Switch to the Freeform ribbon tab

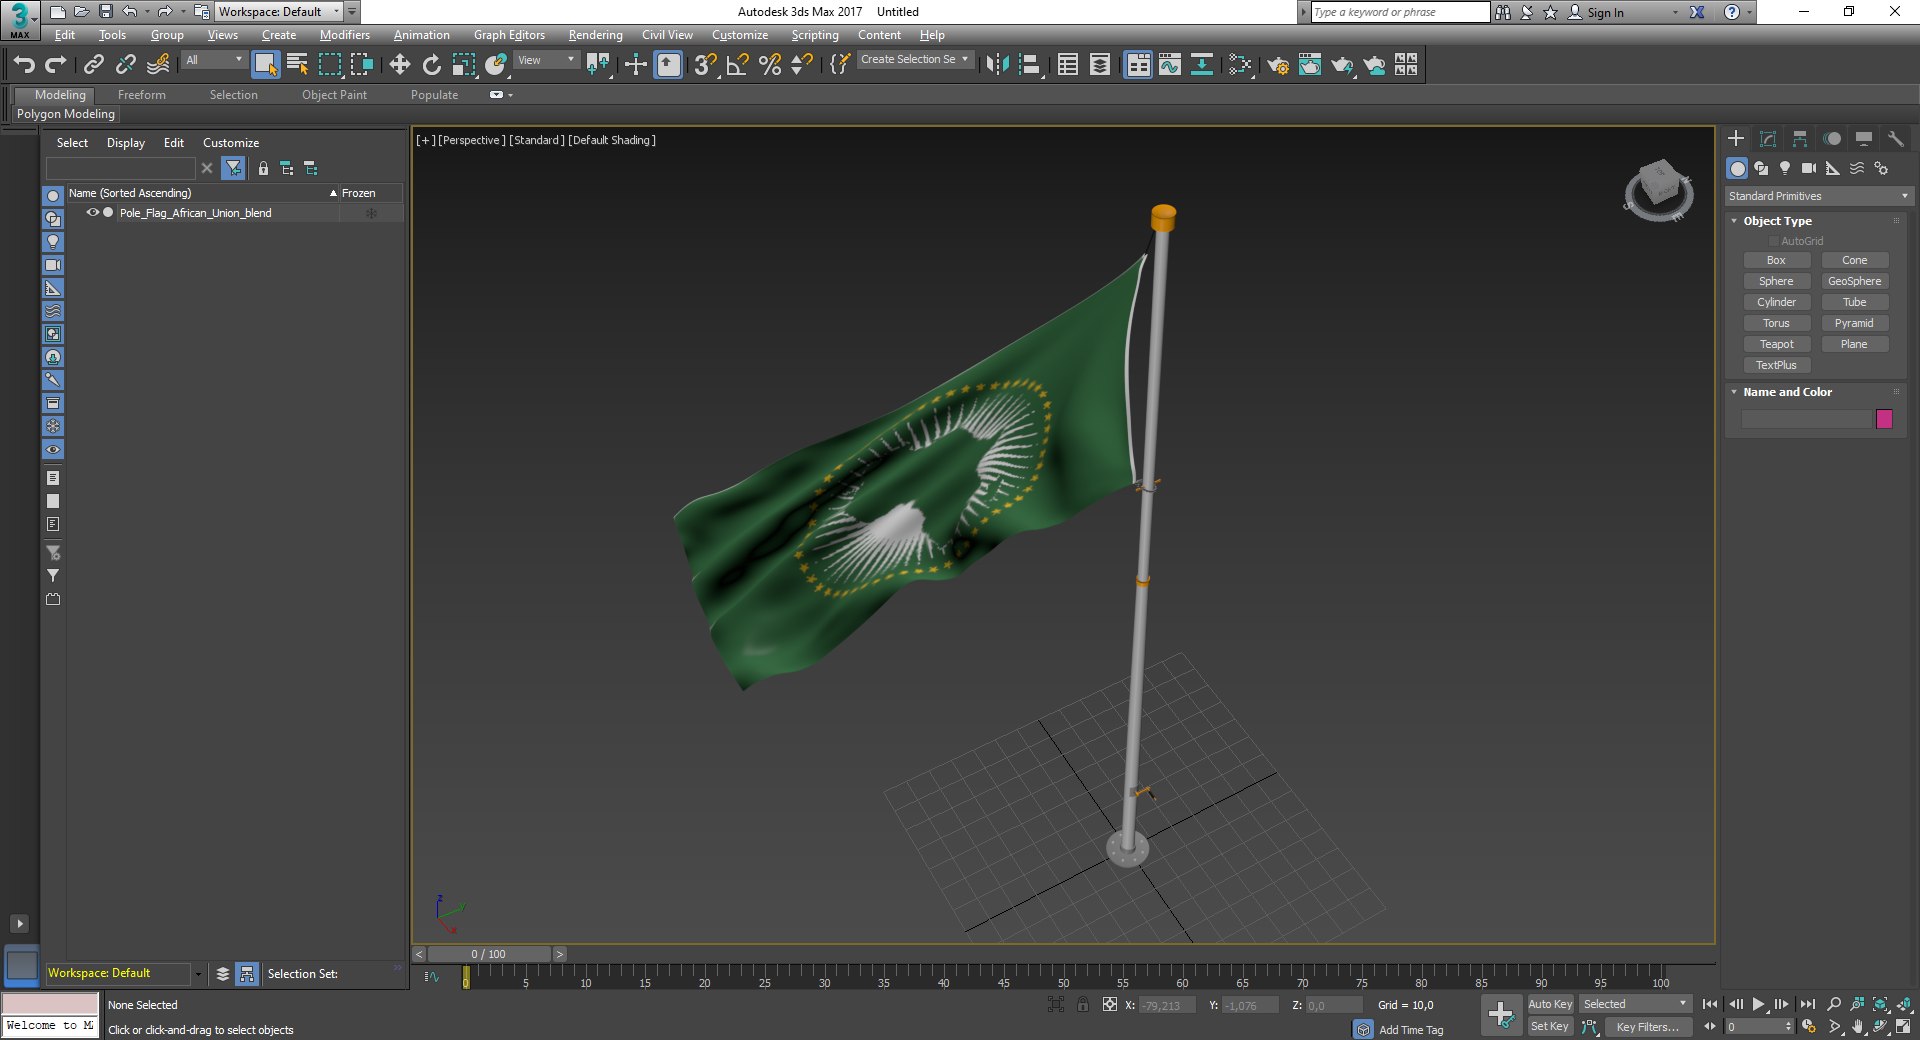142,95
